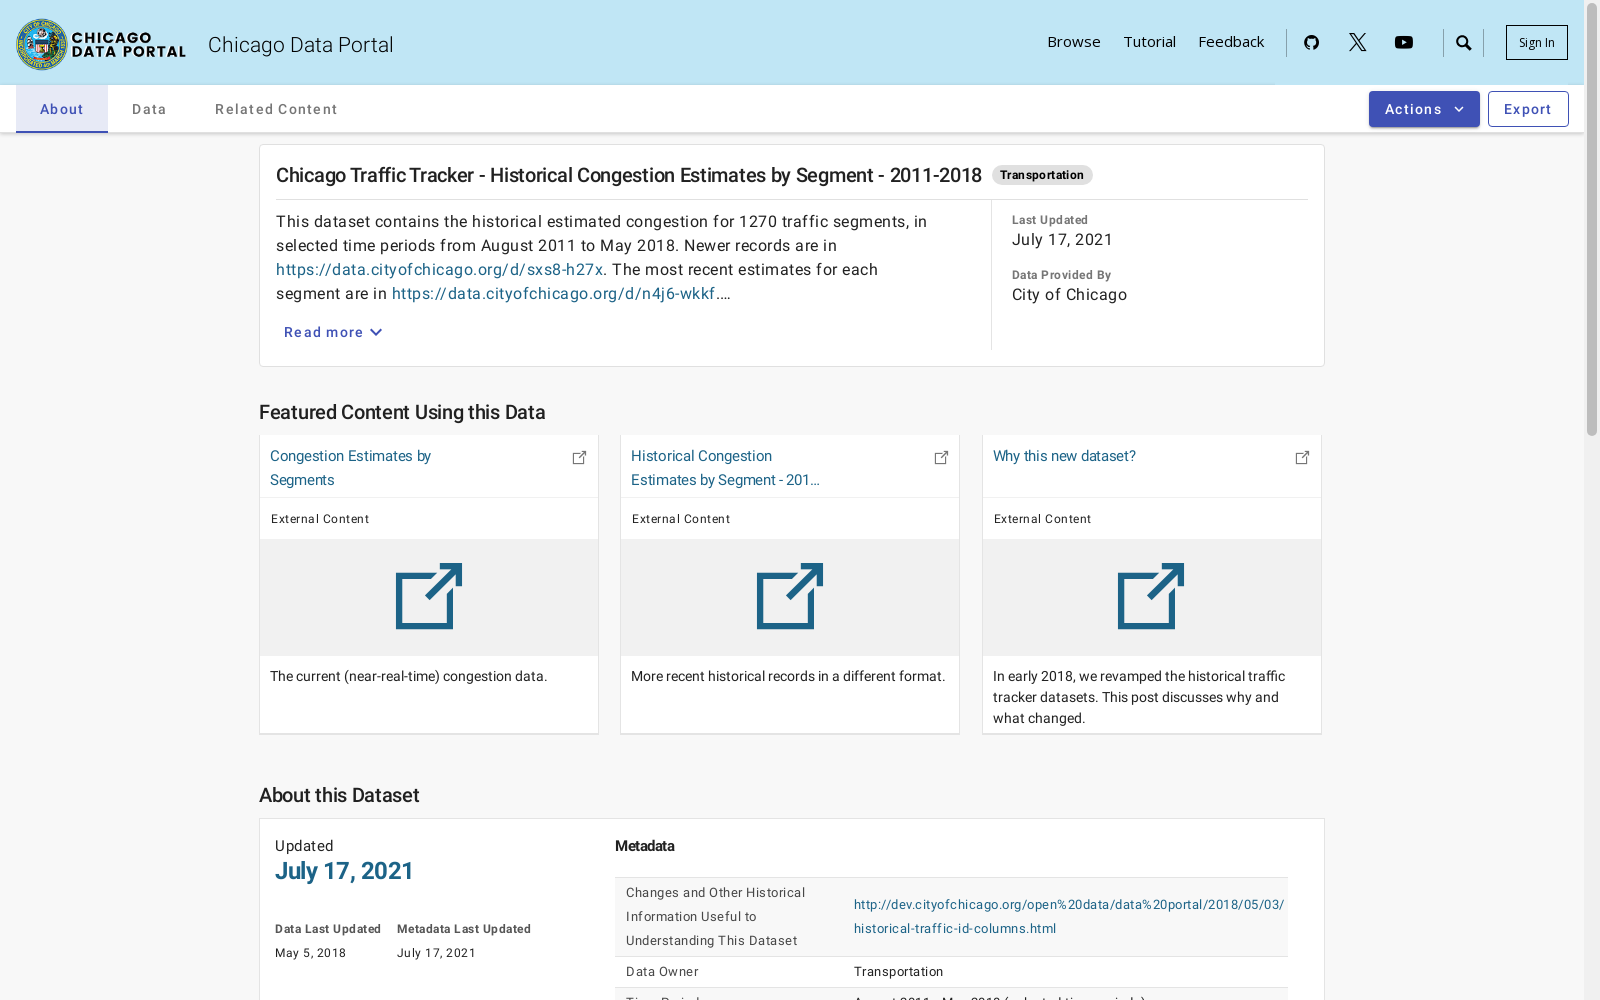1600x1000 pixels.
Task: Open the Feedback menu item
Action: (1231, 42)
